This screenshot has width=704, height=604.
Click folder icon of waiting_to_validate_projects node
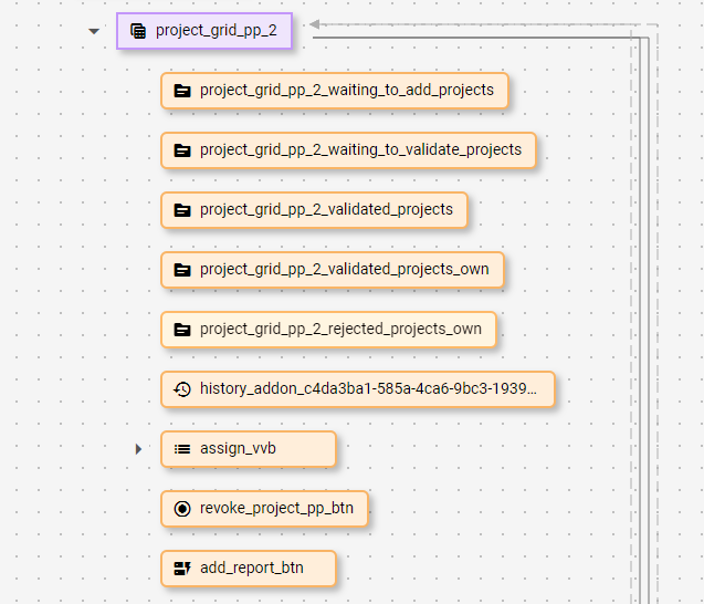point(182,150)
